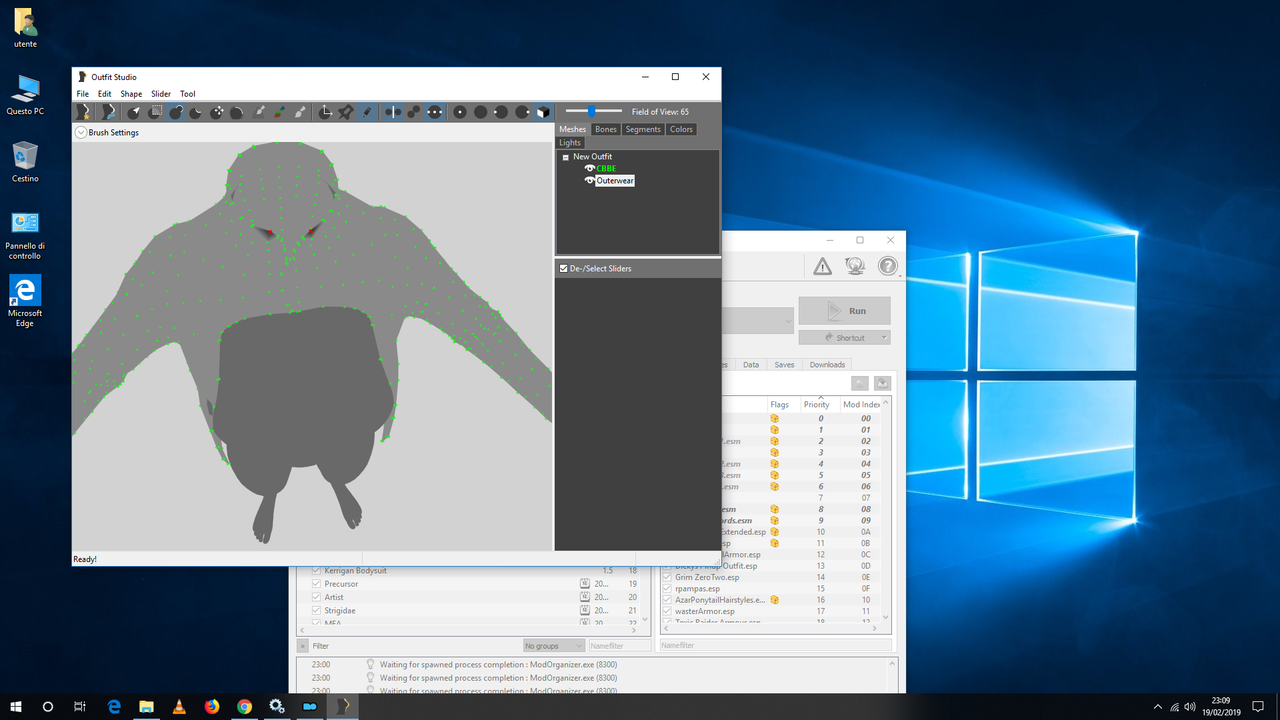Open the Saves tab in Mod Organizer

click(784, 365)
